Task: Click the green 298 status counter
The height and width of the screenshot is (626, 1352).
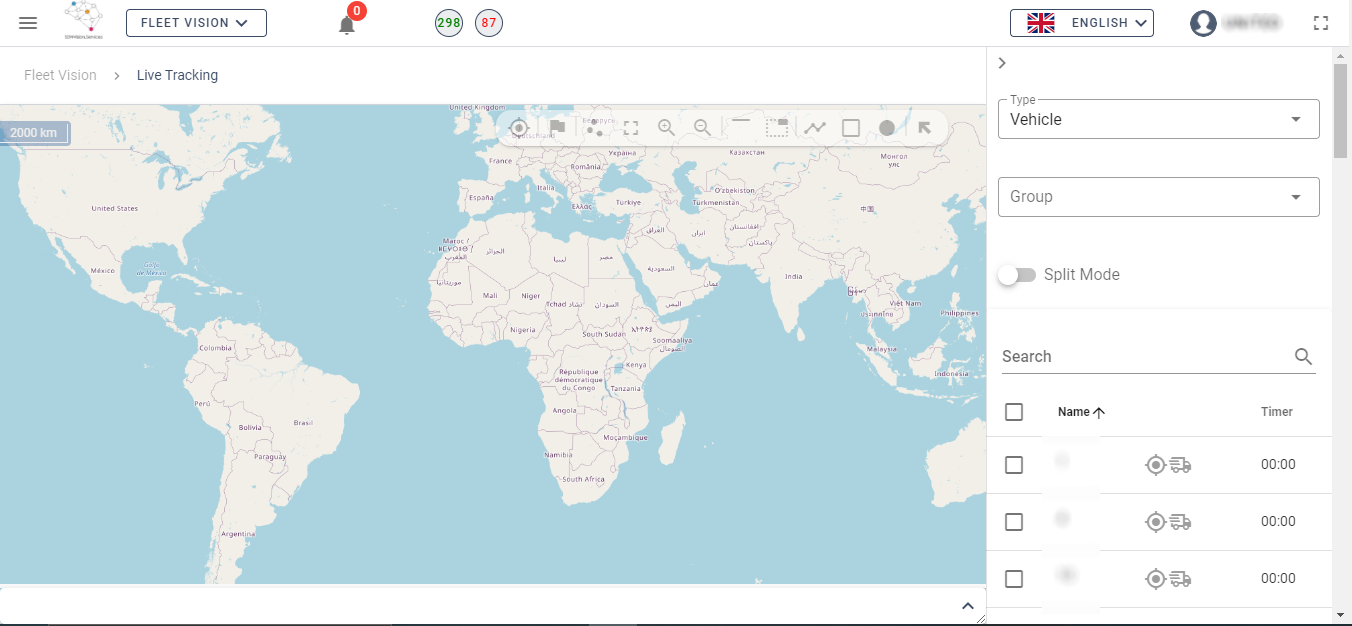Action: 449,23
